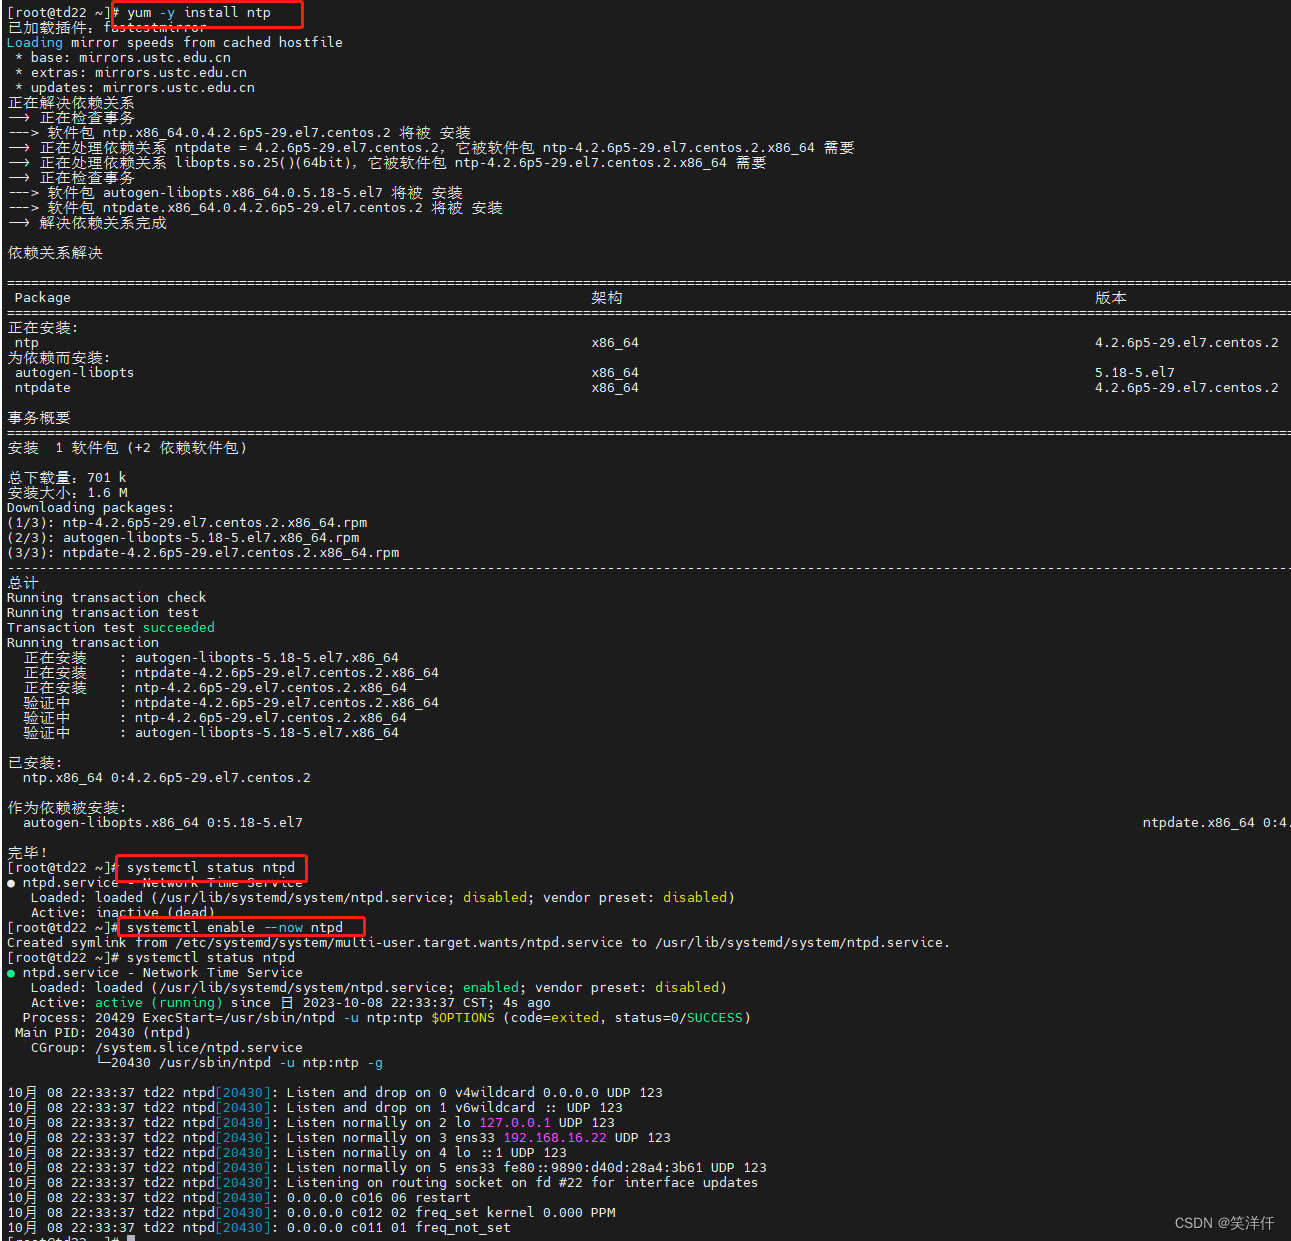This screenshot has width=1291, height=1241.
Task: Click the '版本' column header
Action: (x=1111, y=298)
